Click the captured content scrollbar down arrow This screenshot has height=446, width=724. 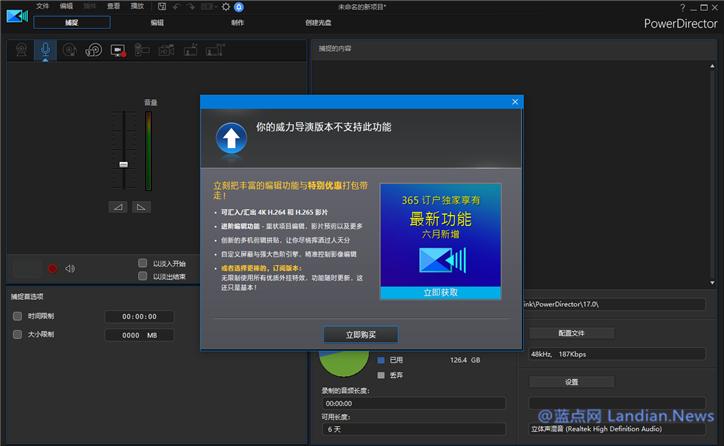712,283
